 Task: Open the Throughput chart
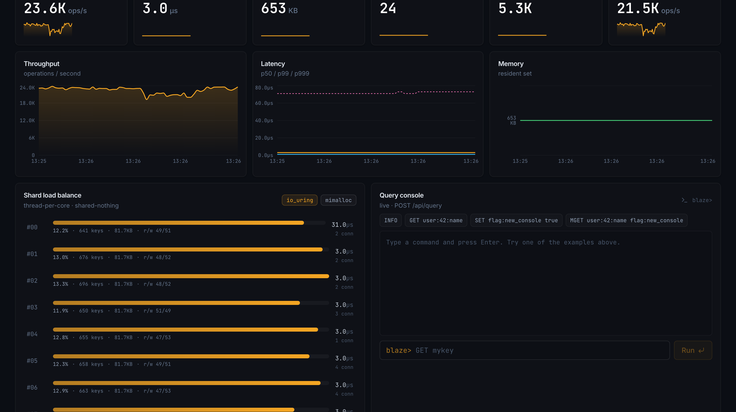[131, 114]
